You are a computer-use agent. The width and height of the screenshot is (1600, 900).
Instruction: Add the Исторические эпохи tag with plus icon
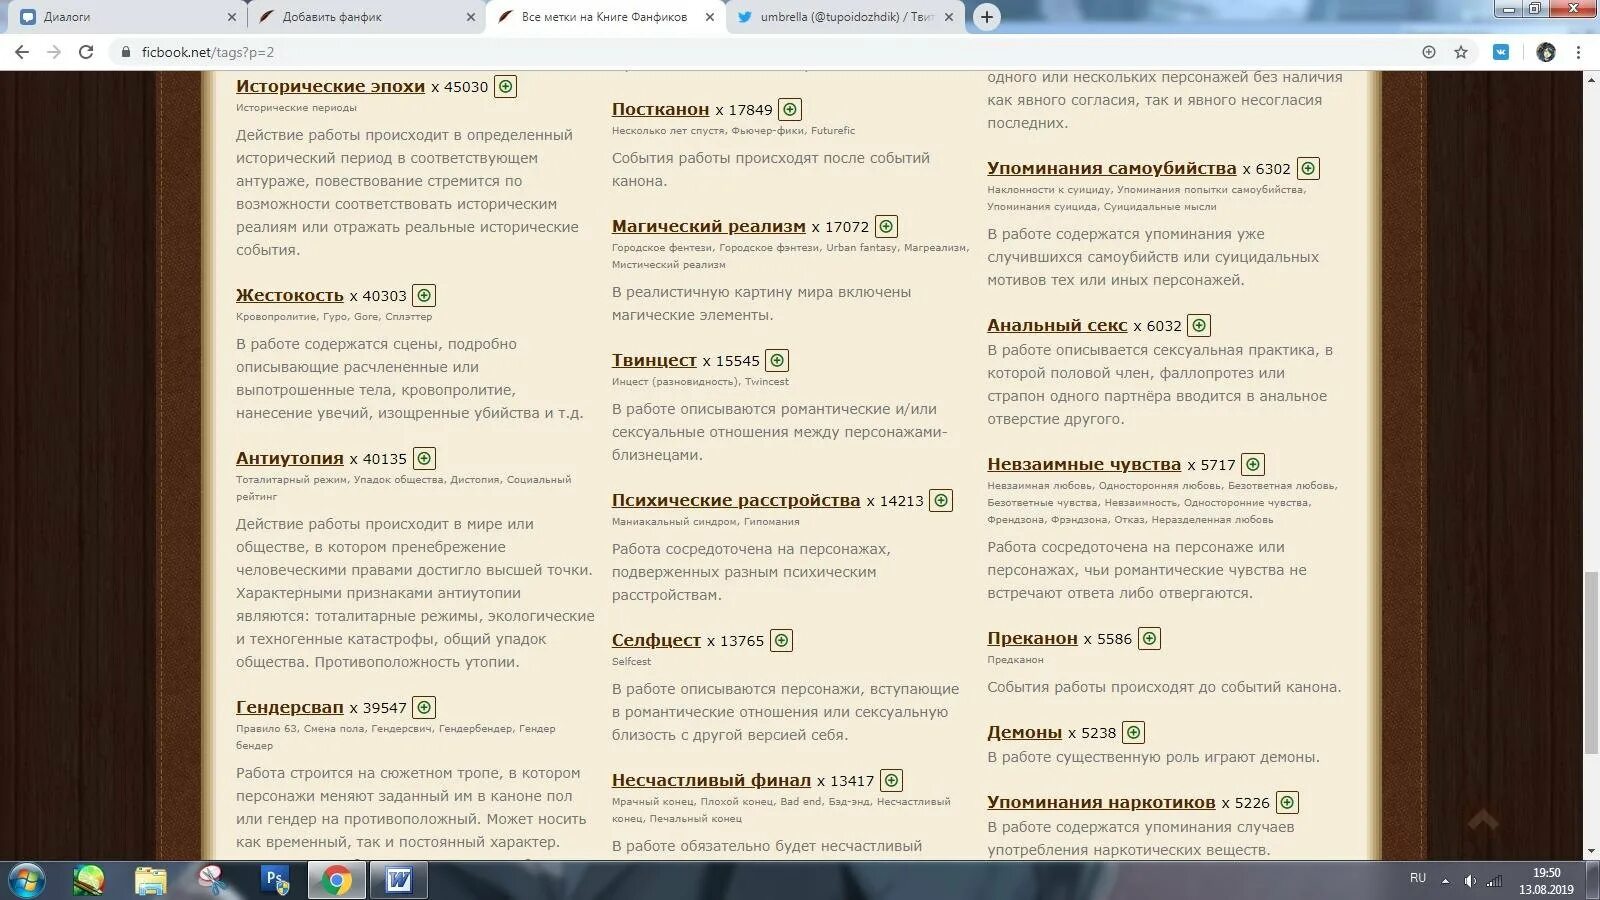pos(506,87)
